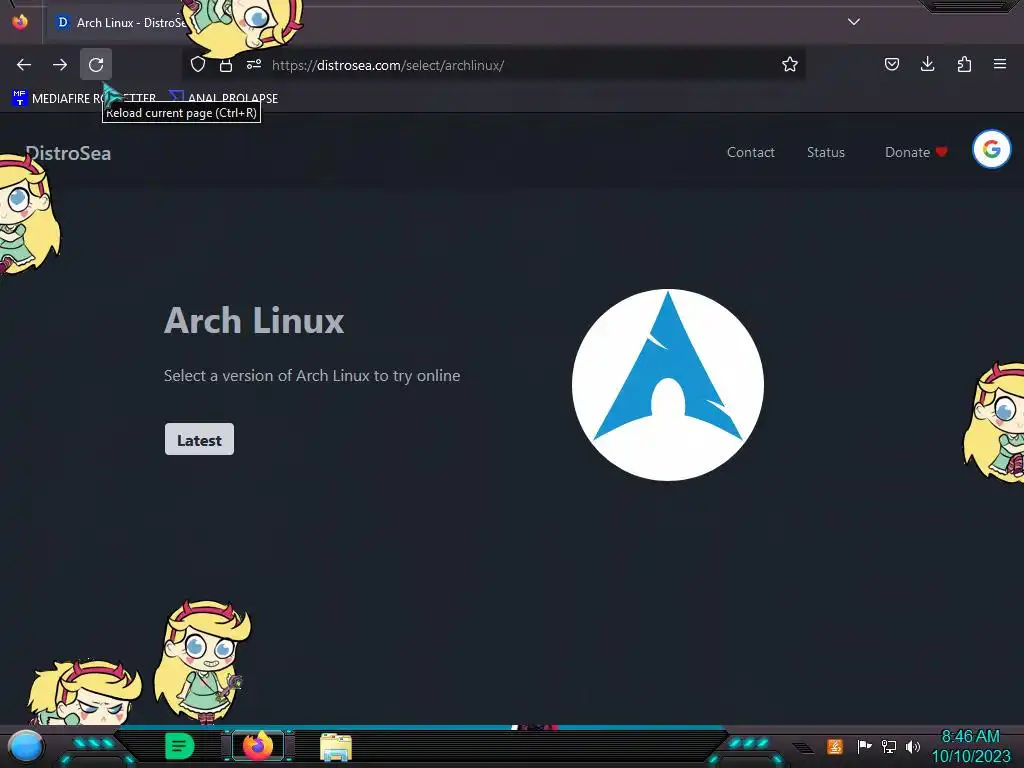The height and width of the screenshot is (768, 1024).
Task: Click the orange tray icon
Action: tap(835, 746)
